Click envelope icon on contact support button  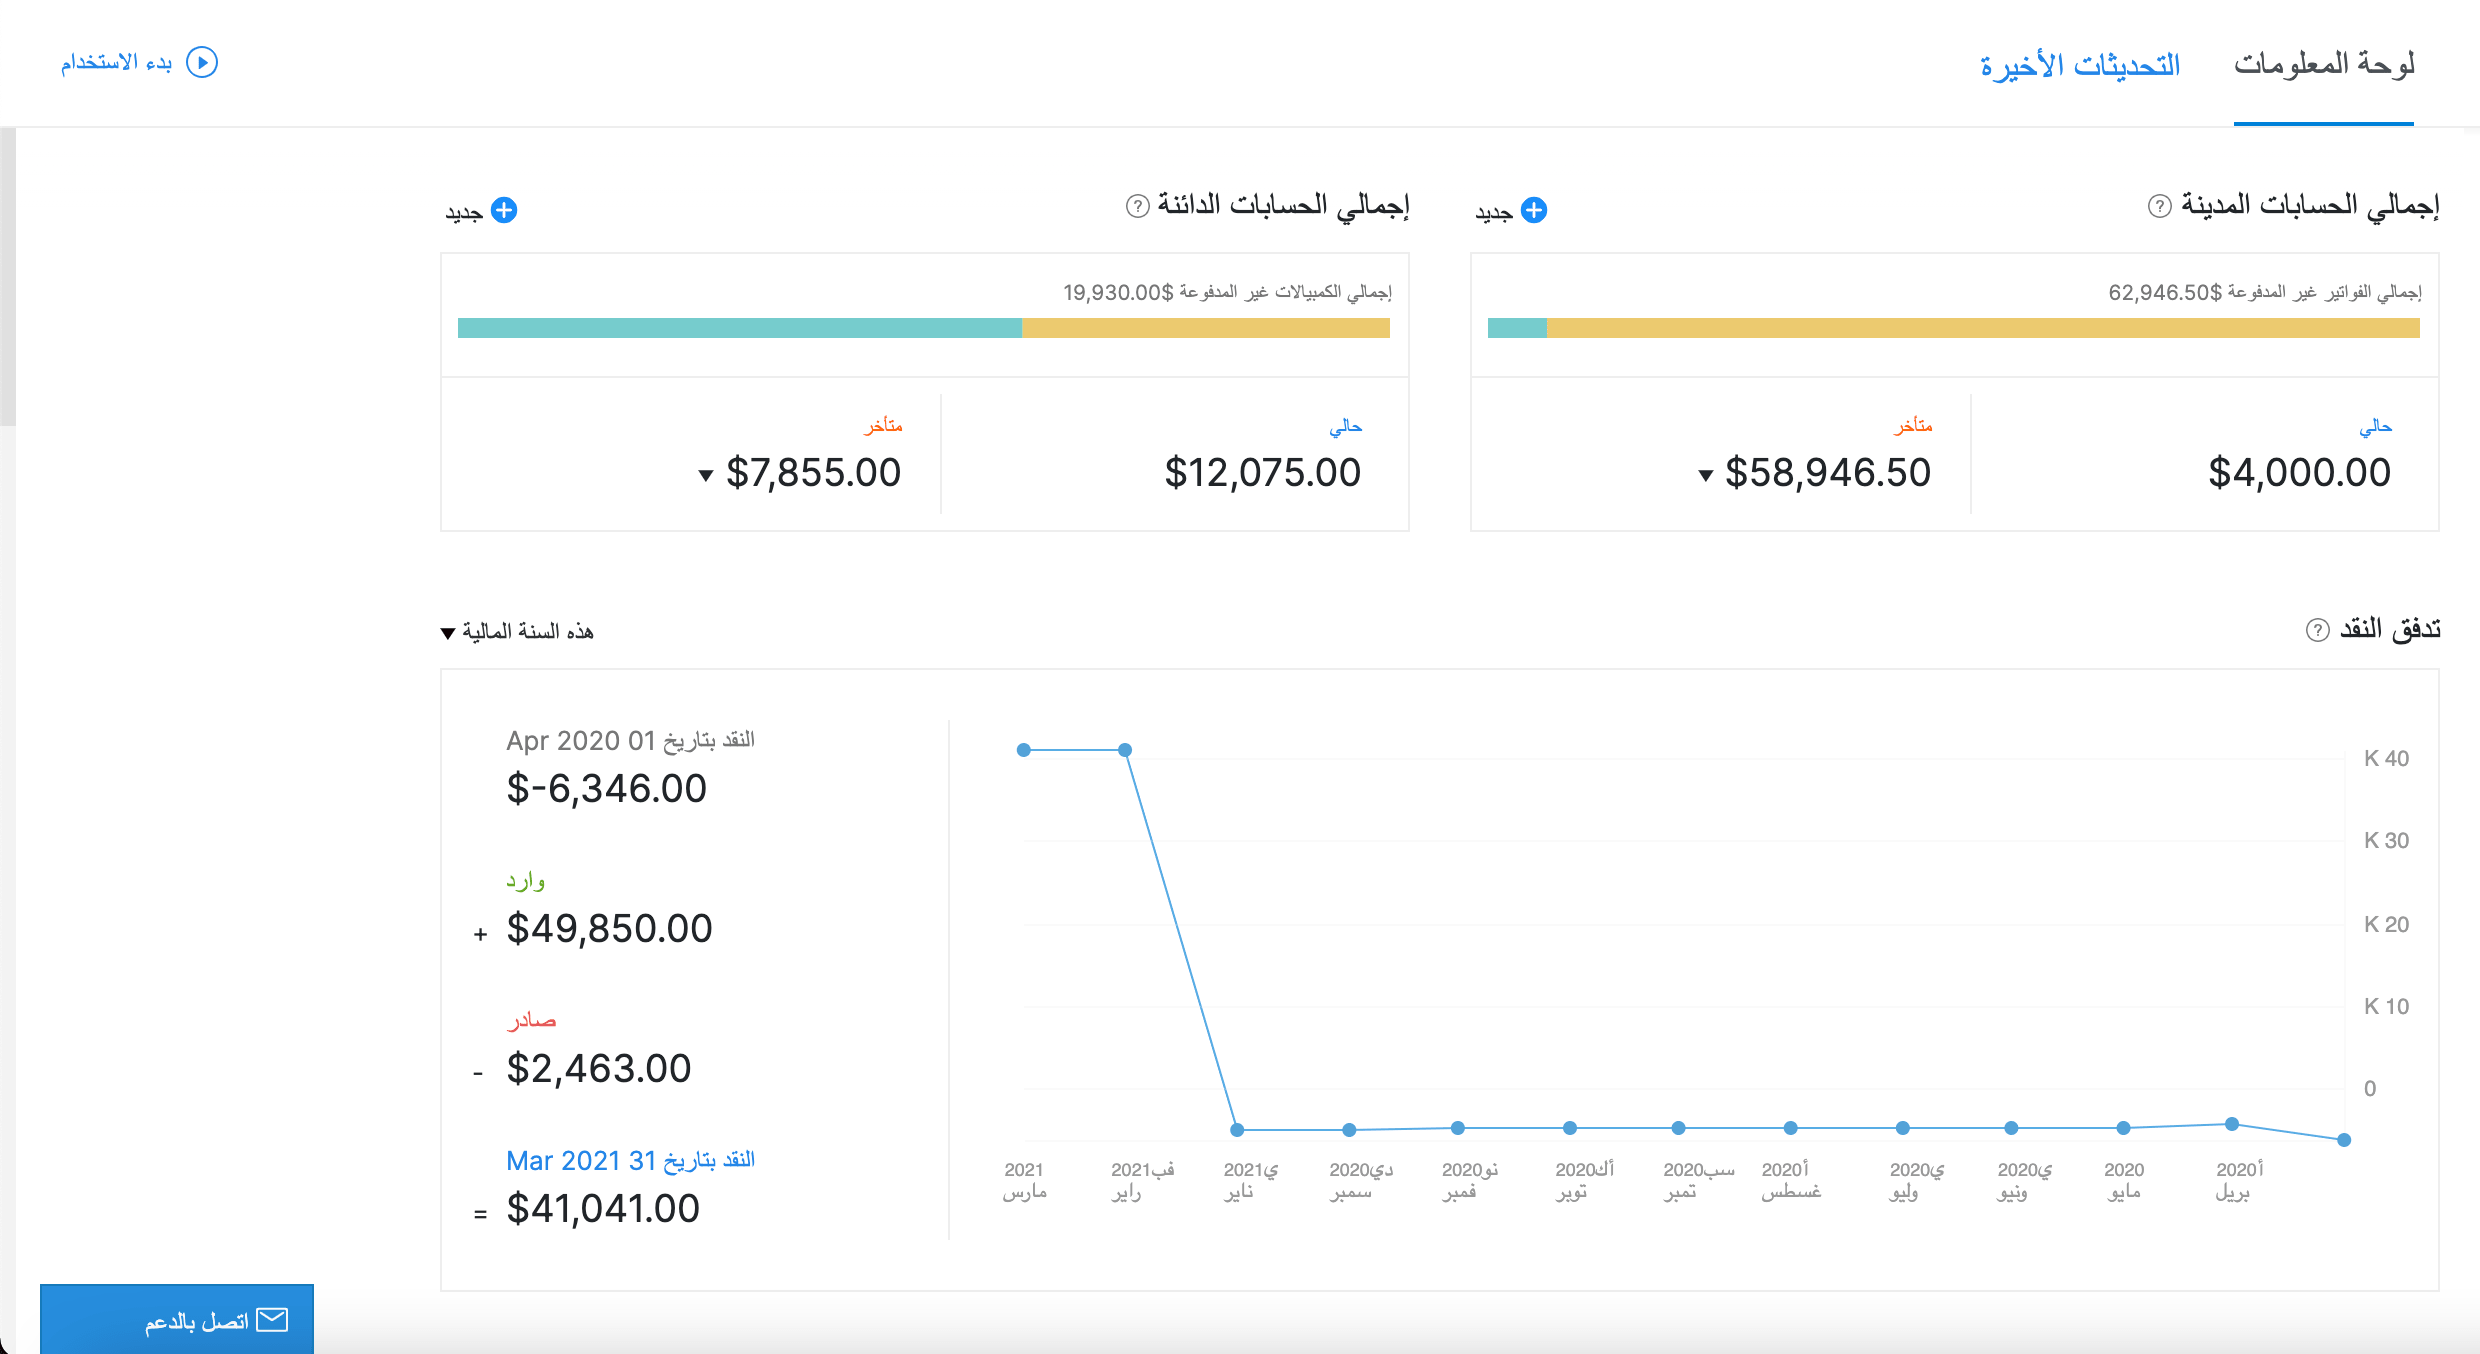pyautogui.click(x=272, y=1320)
